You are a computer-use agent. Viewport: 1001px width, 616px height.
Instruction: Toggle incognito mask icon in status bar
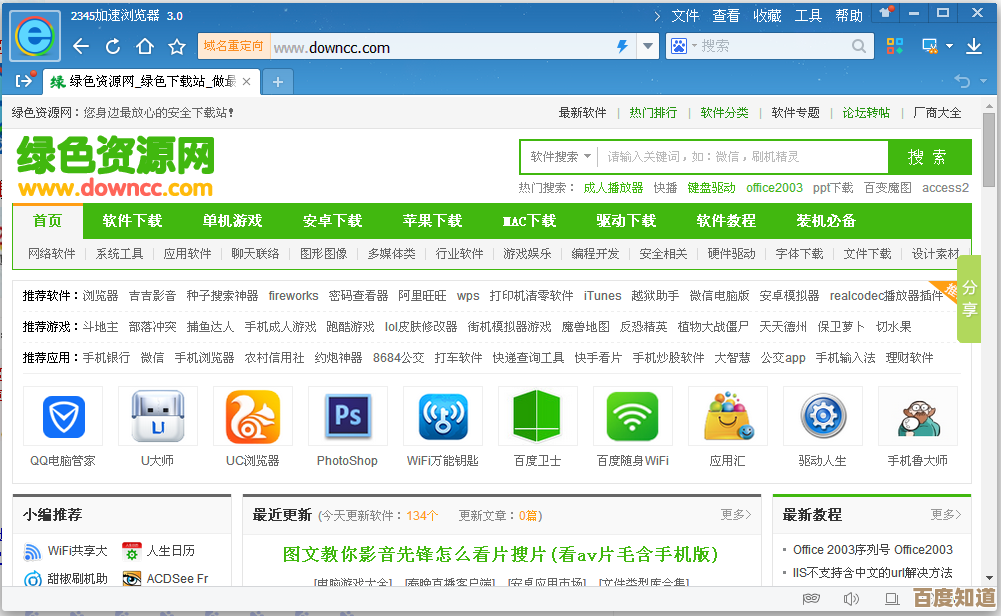pos(812,599)
